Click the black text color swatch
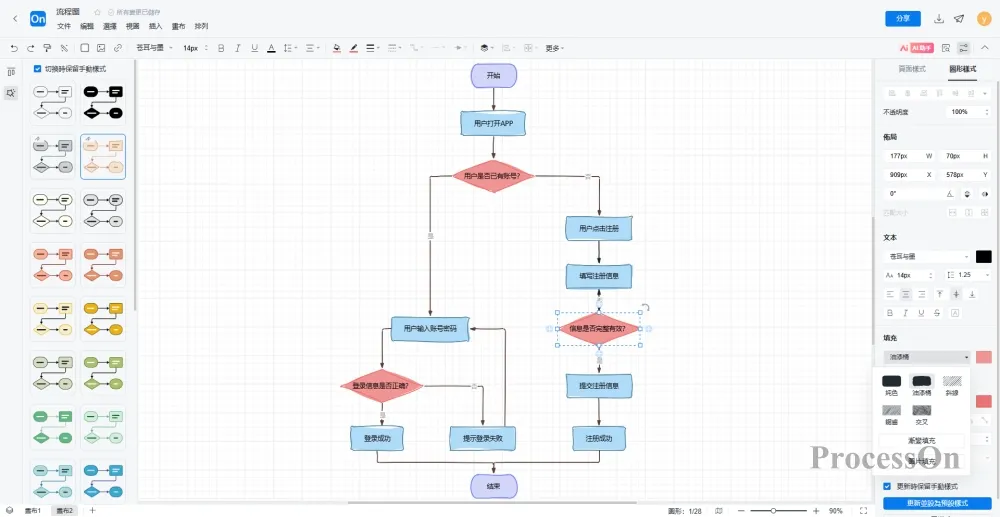1000x517 pixels. click(983, 257)
